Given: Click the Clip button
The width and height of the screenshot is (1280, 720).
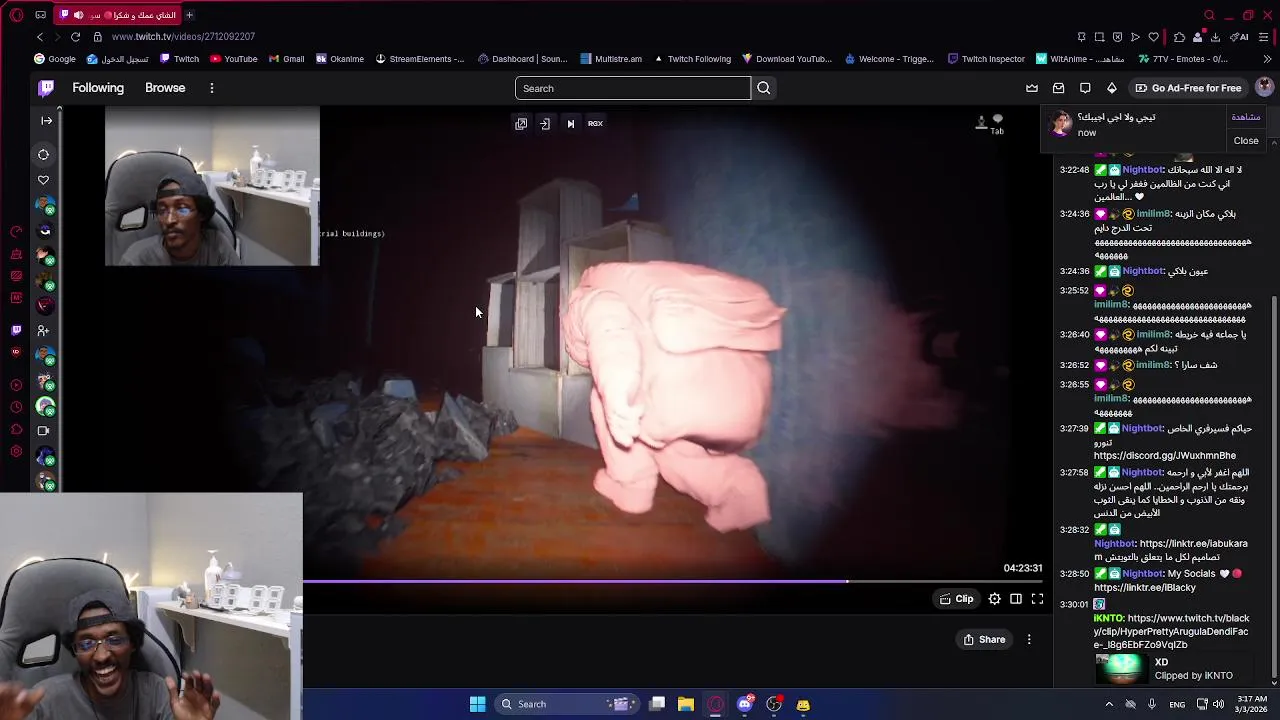Looking at the screenshot, I should coord(956,599).
